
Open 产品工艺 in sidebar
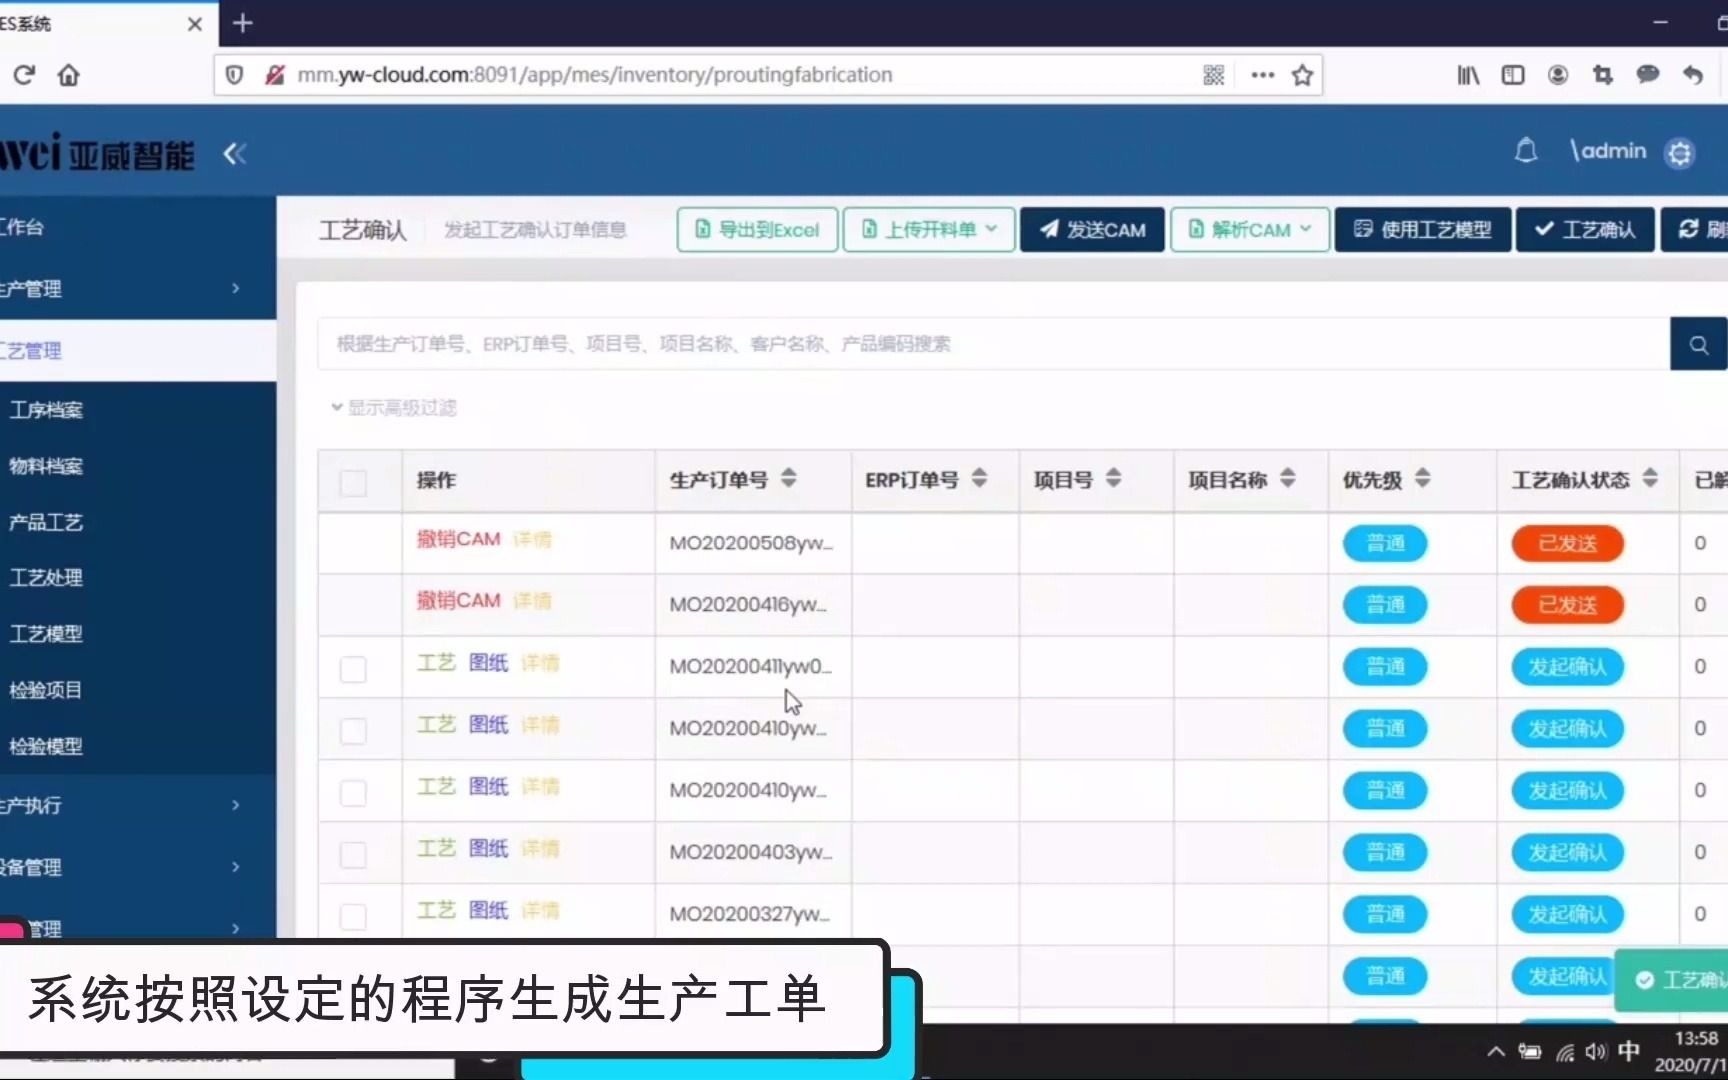tap(46, 522)
